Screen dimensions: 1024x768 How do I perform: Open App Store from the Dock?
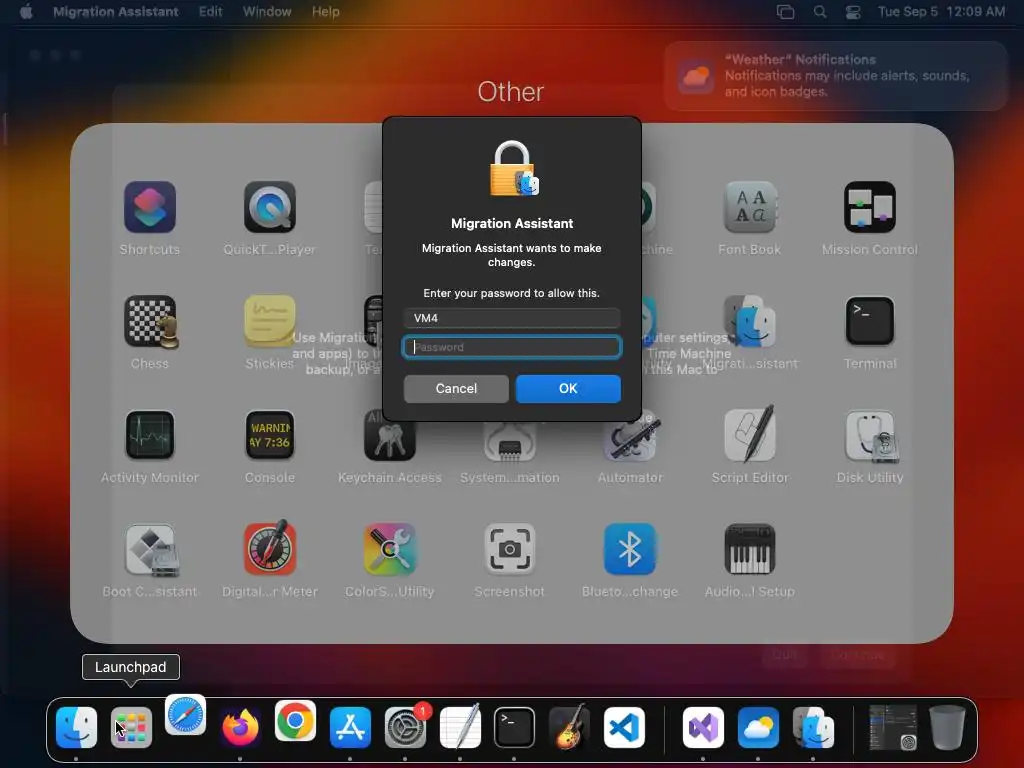[350, 727]
